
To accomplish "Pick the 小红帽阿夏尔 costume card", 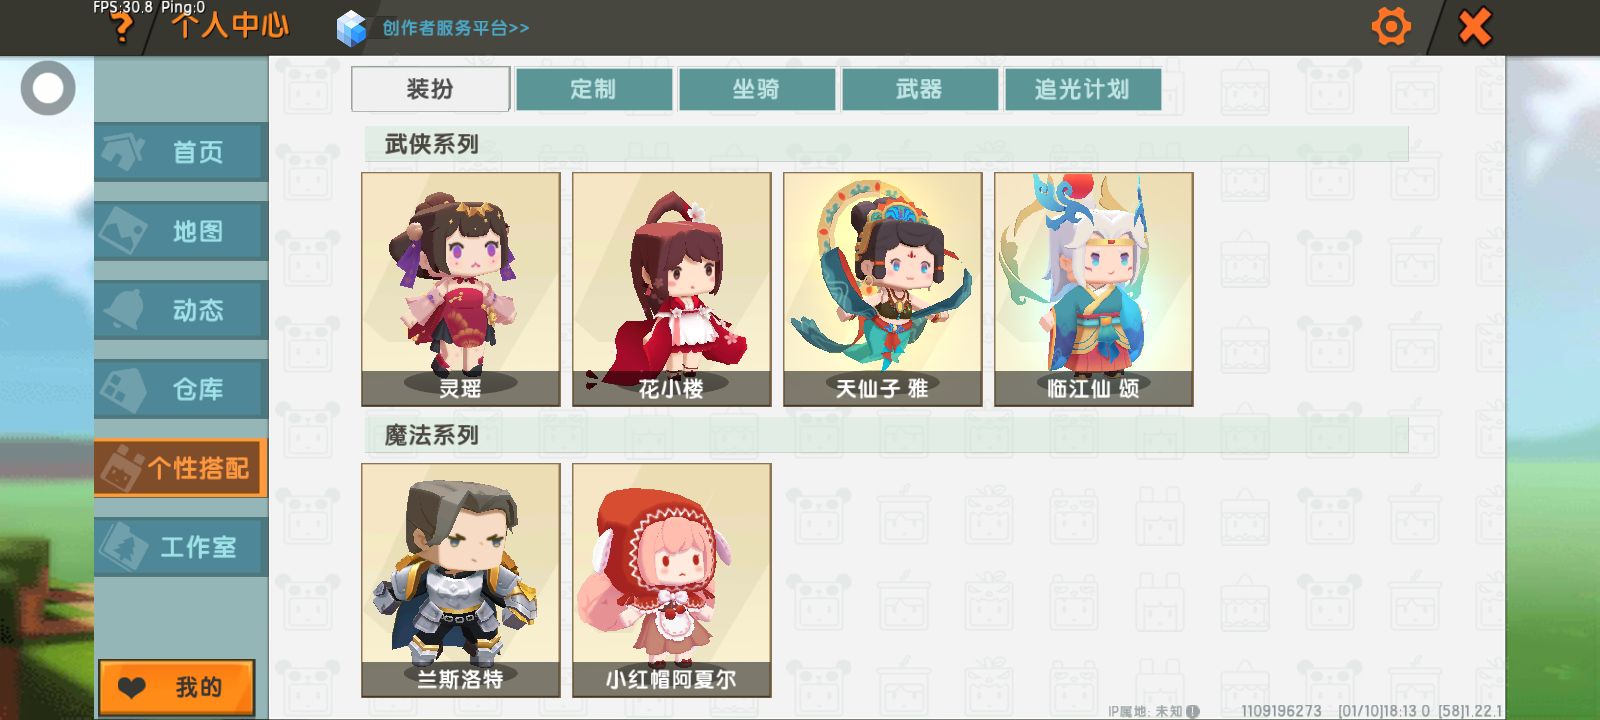I will tap(672, 580).
